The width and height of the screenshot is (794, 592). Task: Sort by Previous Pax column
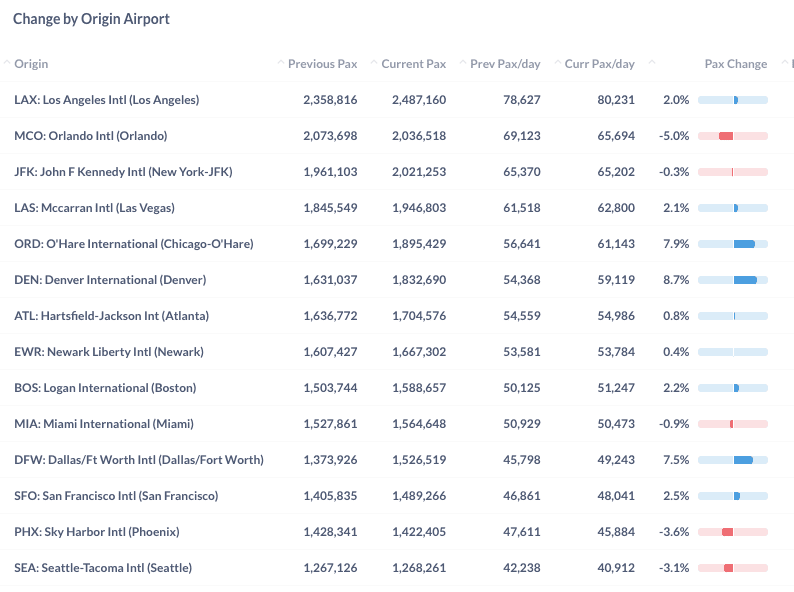tap(323, 64)
